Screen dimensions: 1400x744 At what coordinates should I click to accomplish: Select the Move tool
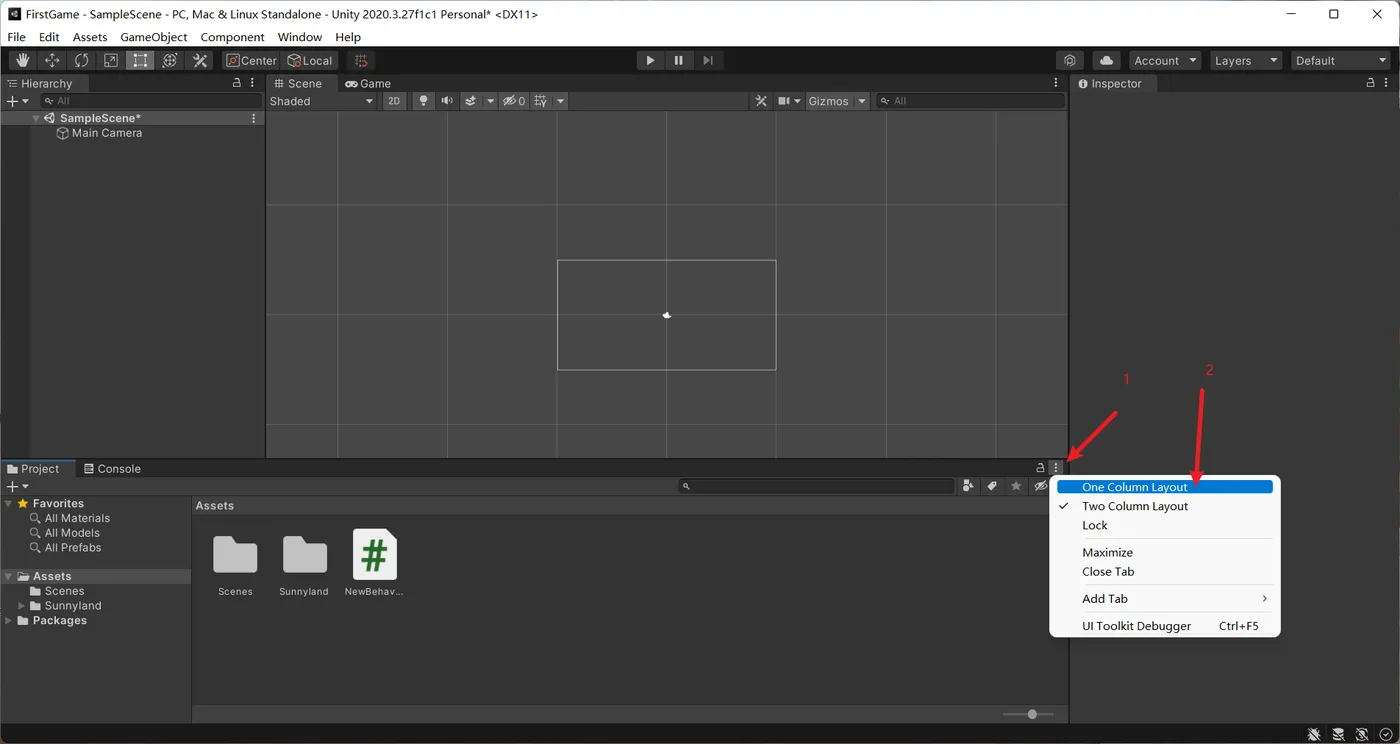pyautogui.click(x=52, y=61)
